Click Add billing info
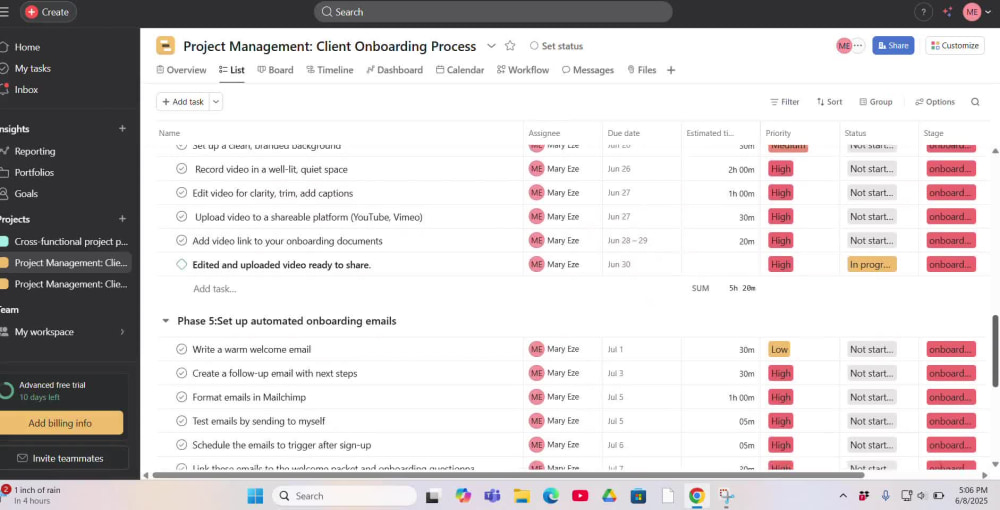Image resolution: width=1000 pixels, height=510 pixels. tap(61, 423)
